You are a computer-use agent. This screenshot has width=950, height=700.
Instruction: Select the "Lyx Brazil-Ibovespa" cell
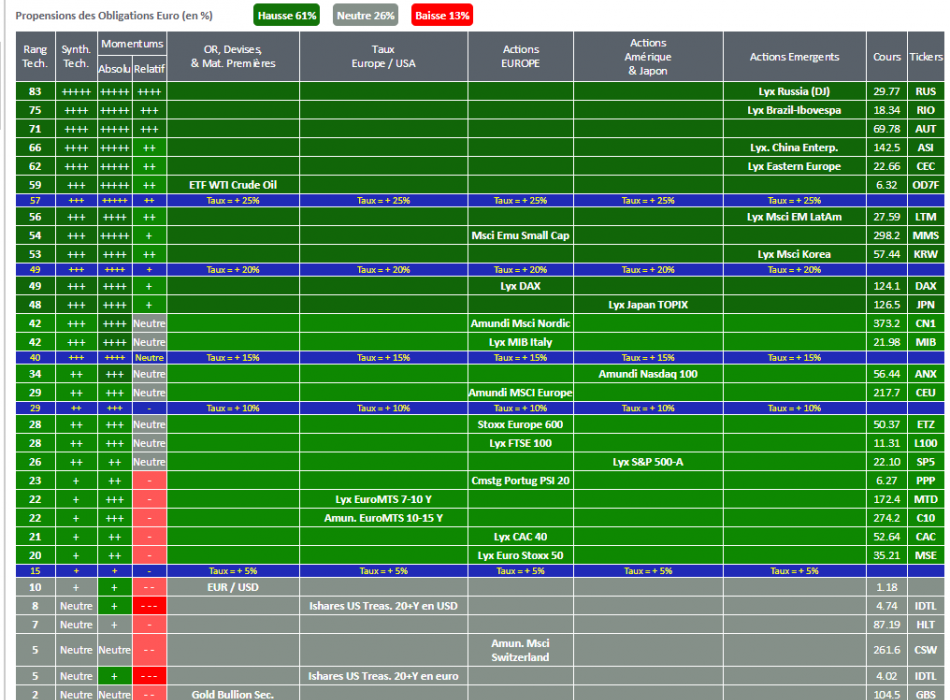[x=794, y=110]
